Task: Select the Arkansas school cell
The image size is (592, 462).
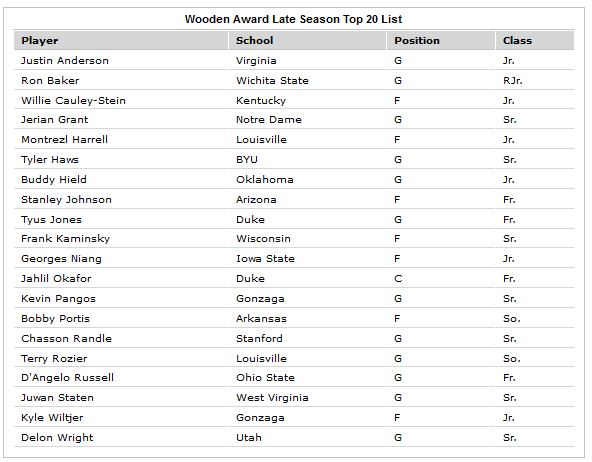Action: coord(261,319)
